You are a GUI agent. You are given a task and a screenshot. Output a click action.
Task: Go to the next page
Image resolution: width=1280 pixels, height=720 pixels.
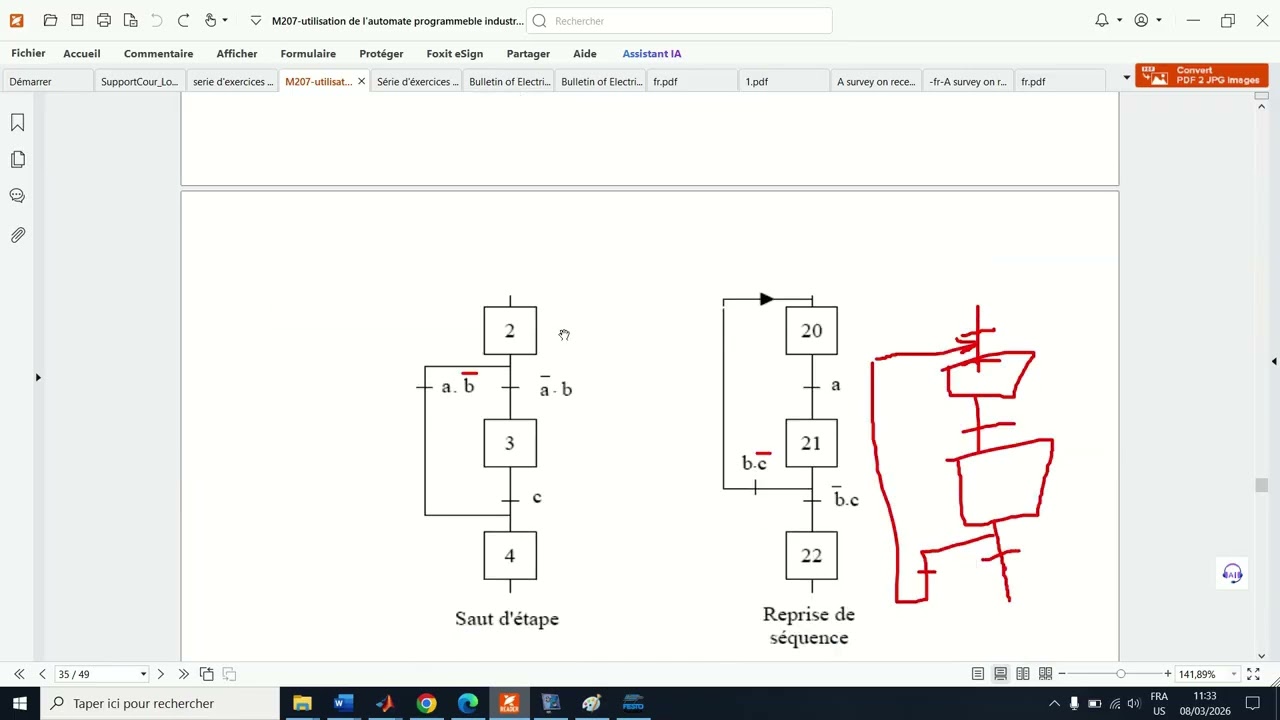point(160,674)
